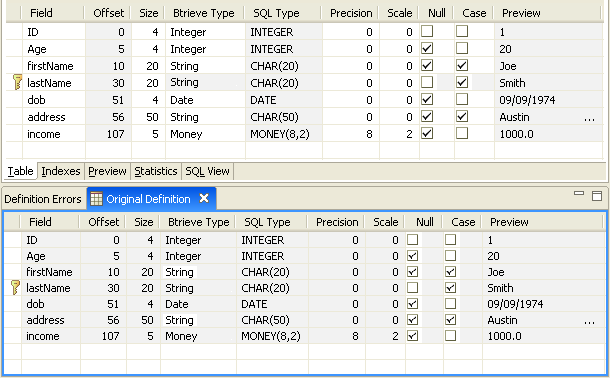Viewport: 610px width, 378px height.
Task: Click ellipsis button in upper address preview cell
Action: (x=589, y=117)
